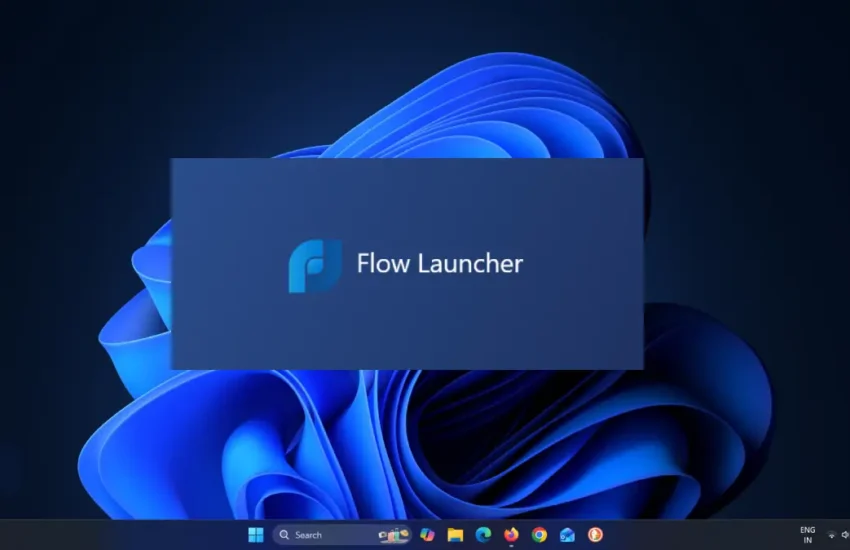Click the "Flow Launcher" splash text
This screenshot has height=550, width=850.
440,264
